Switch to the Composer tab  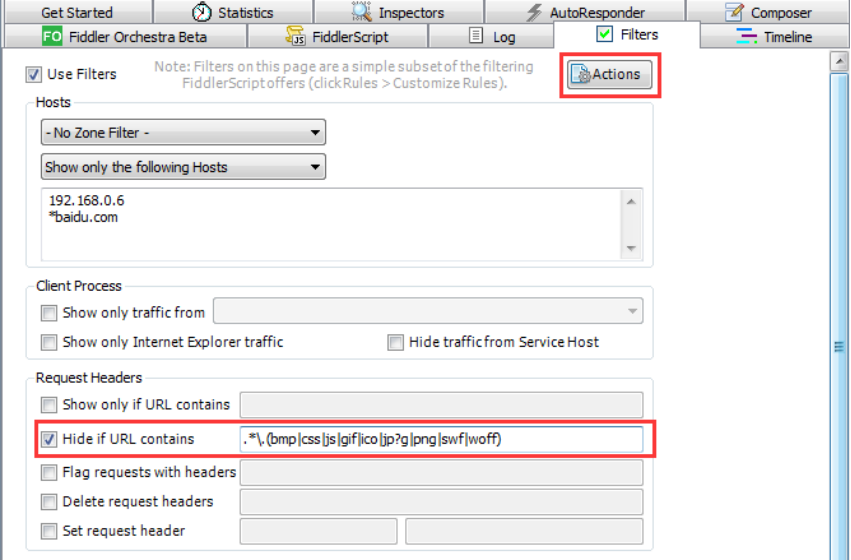pyautogui.click(x=767, y=12)
